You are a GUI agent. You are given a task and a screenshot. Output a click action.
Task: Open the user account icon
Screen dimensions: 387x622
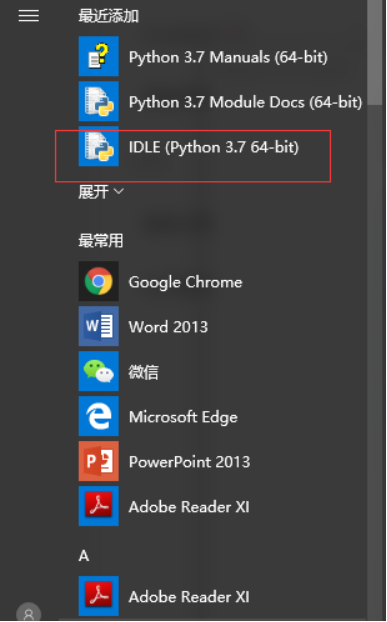(29, 613)
